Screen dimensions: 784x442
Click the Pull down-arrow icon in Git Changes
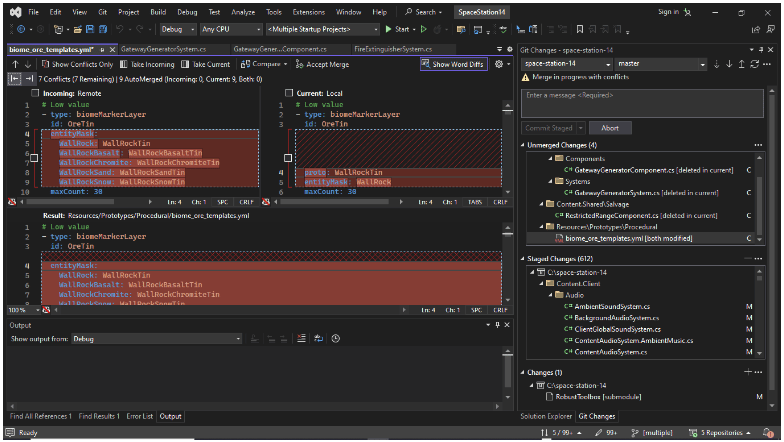click(729, 64)
